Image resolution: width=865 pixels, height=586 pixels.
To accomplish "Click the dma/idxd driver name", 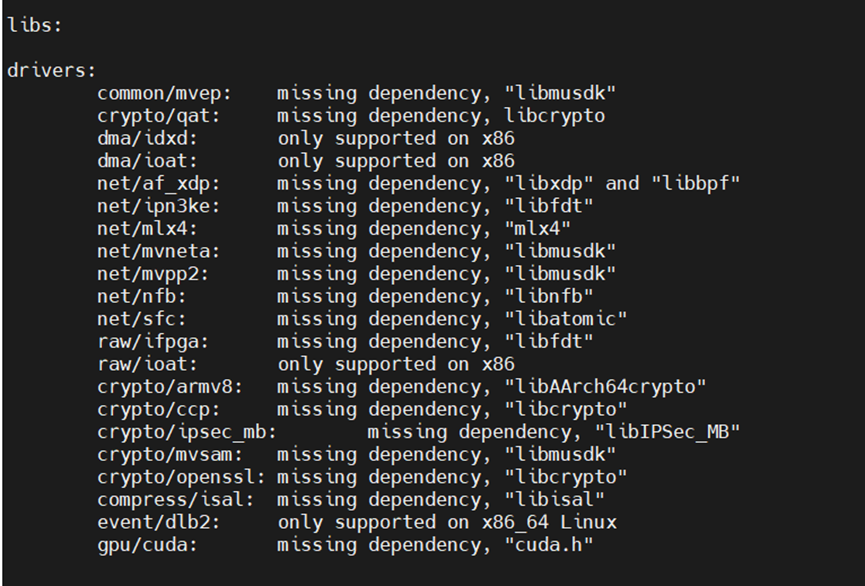I will 147,138.
